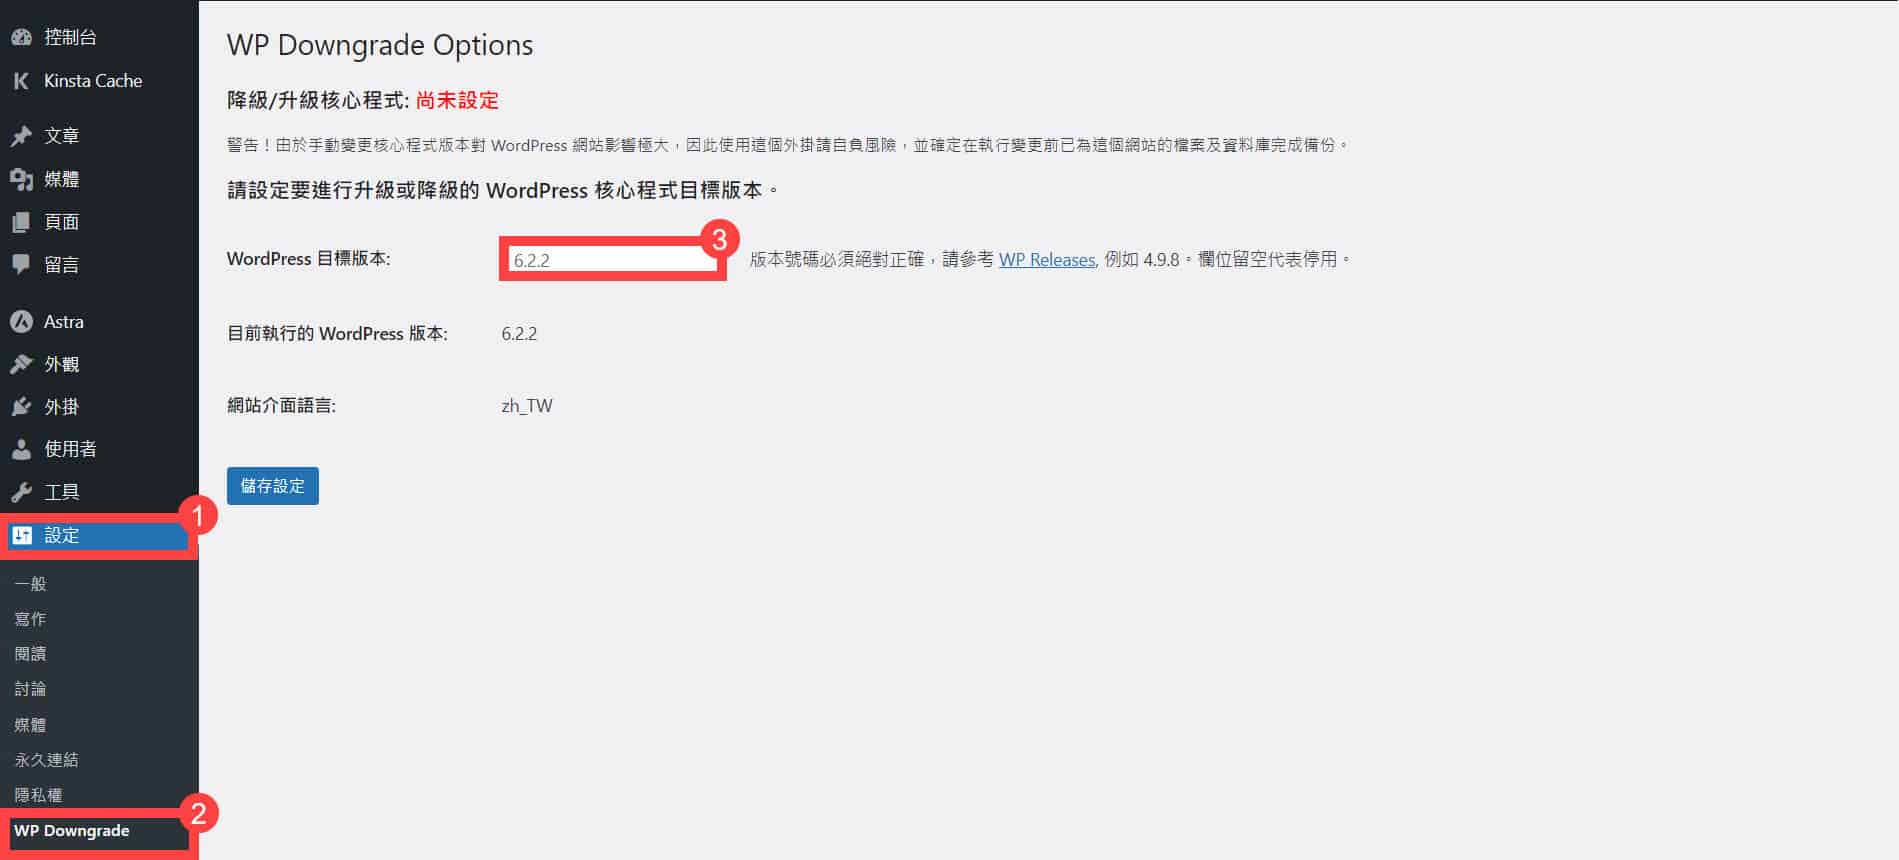Select the 頁面 pages icon

pos(21,222)
